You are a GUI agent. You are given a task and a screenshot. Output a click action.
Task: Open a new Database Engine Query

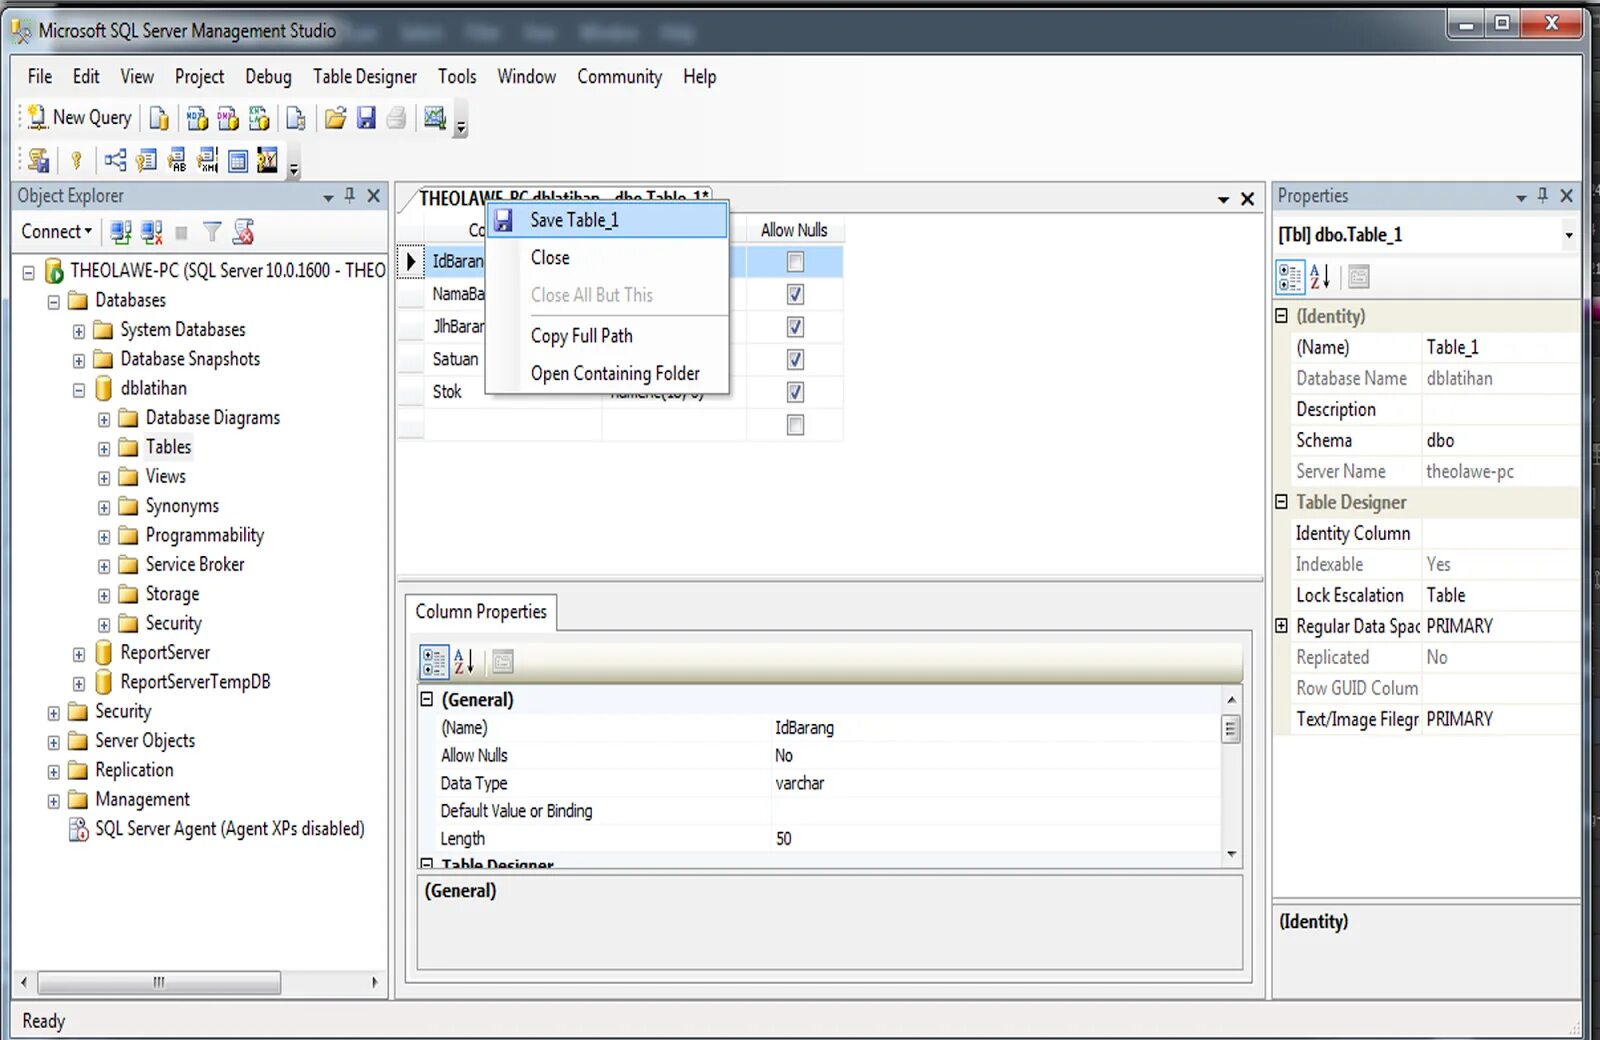(x=159, y=119)
